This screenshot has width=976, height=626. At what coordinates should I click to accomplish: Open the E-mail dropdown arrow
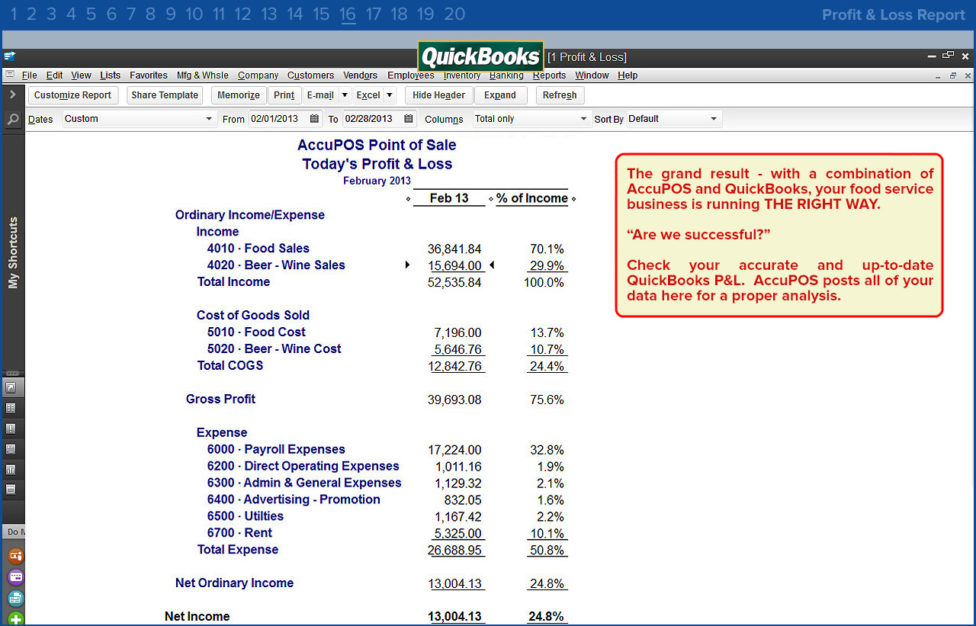click(x=344, y=95)
